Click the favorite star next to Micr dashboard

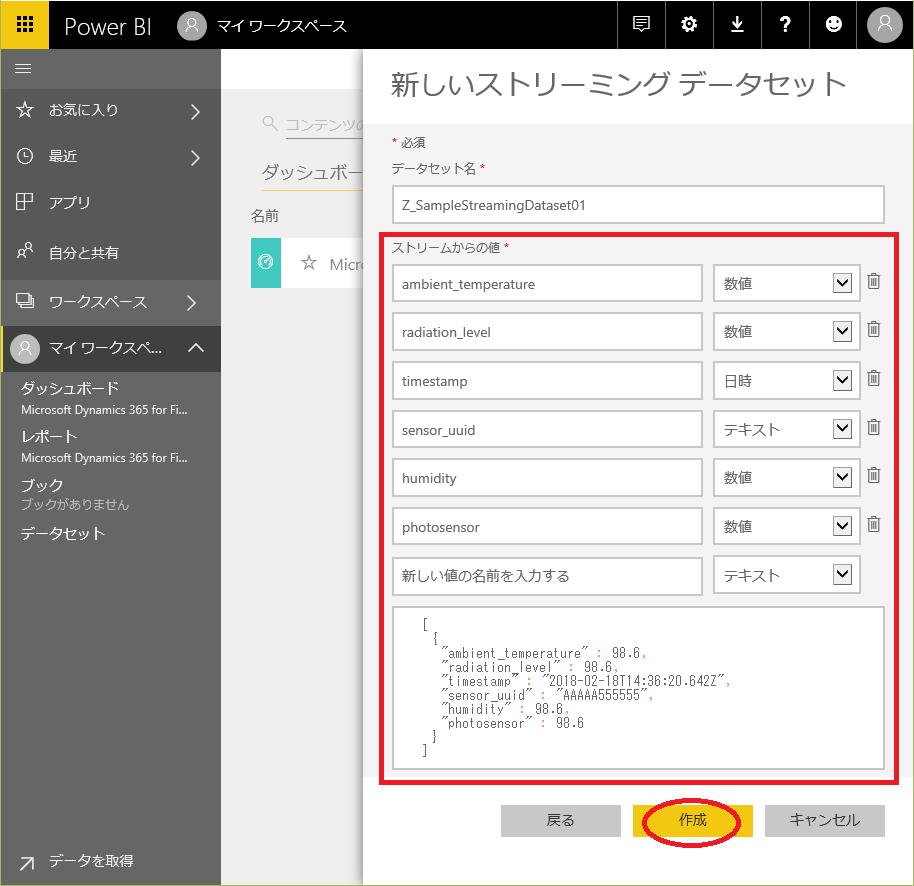coord(308,263)
